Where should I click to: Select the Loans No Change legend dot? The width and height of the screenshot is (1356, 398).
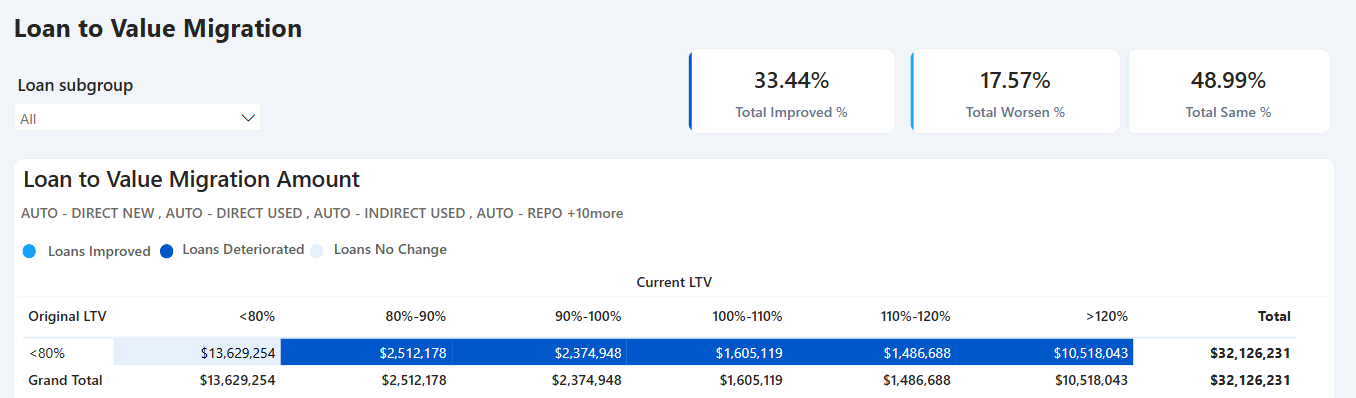click(x=318, y=250)
